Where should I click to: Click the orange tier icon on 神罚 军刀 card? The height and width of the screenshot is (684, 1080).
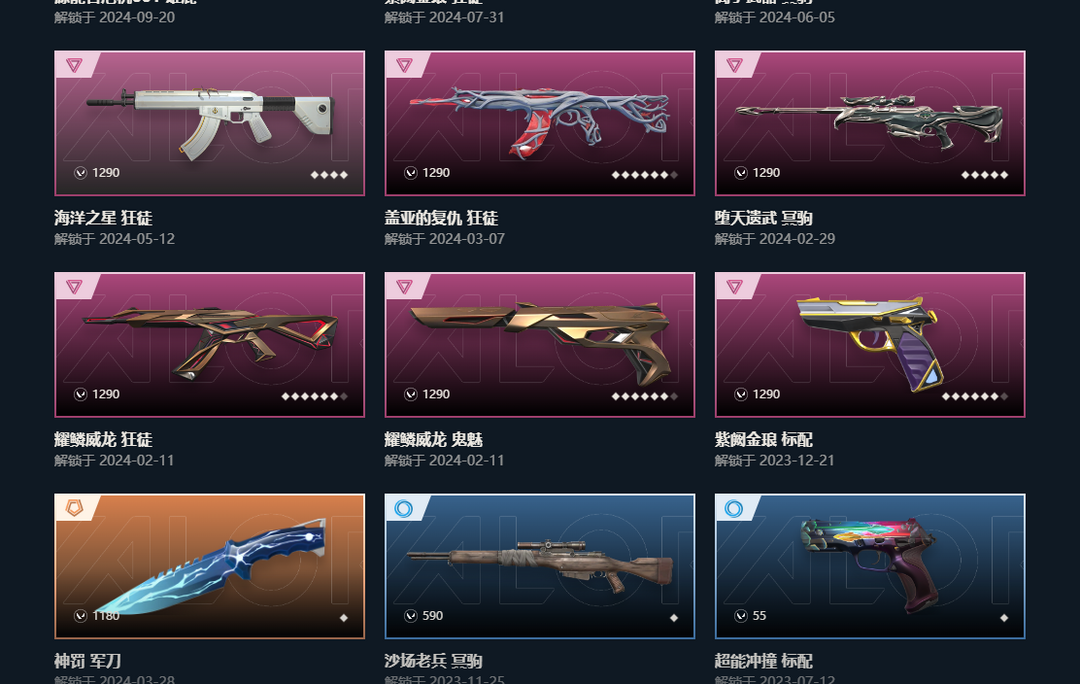[74, 508]
